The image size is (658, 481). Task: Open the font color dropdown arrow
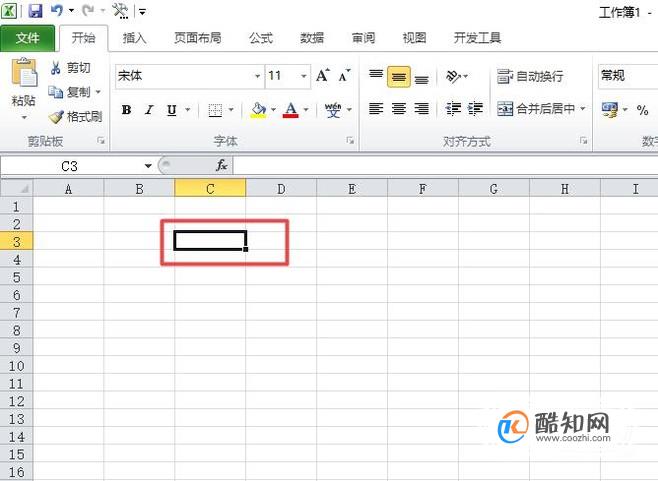[306, 110]
